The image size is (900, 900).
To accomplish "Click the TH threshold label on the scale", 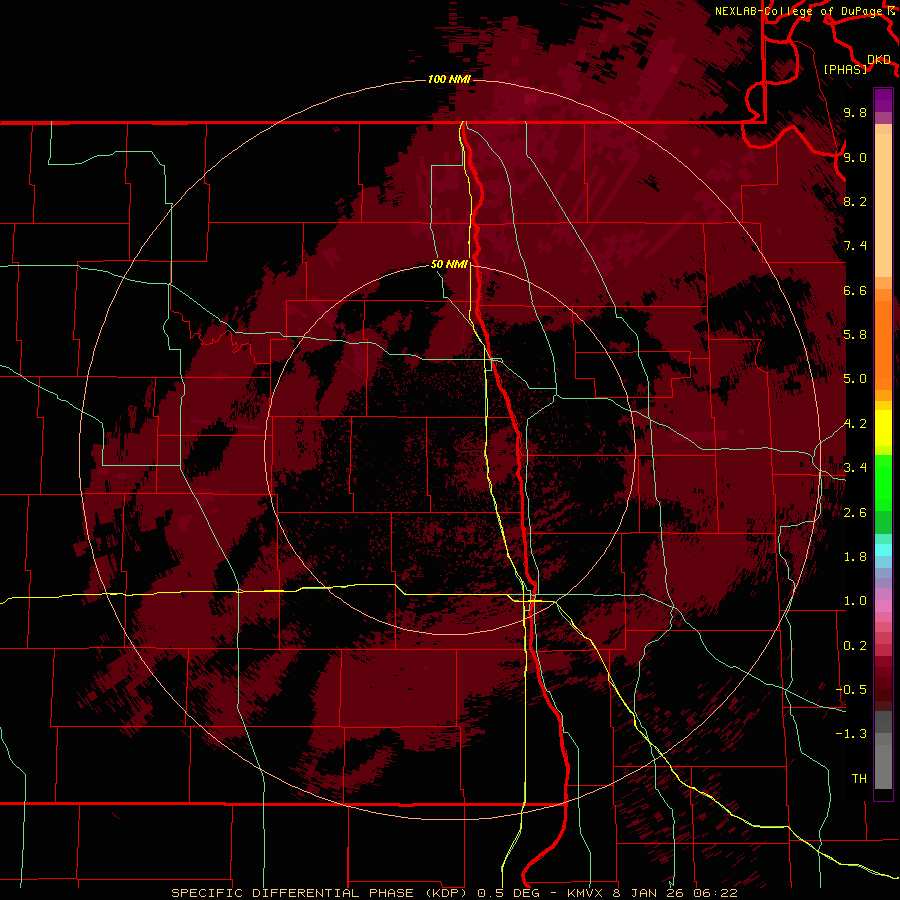I will (859, 779).
